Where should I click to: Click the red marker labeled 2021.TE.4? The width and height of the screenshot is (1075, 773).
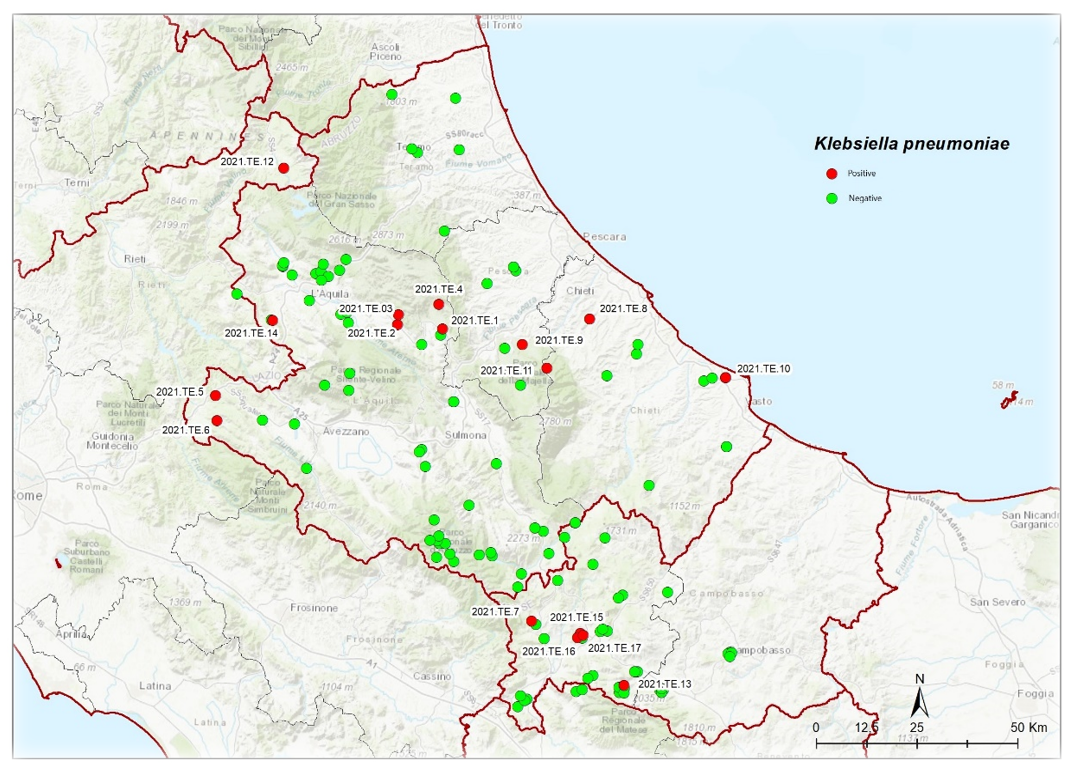click(438, 304)
